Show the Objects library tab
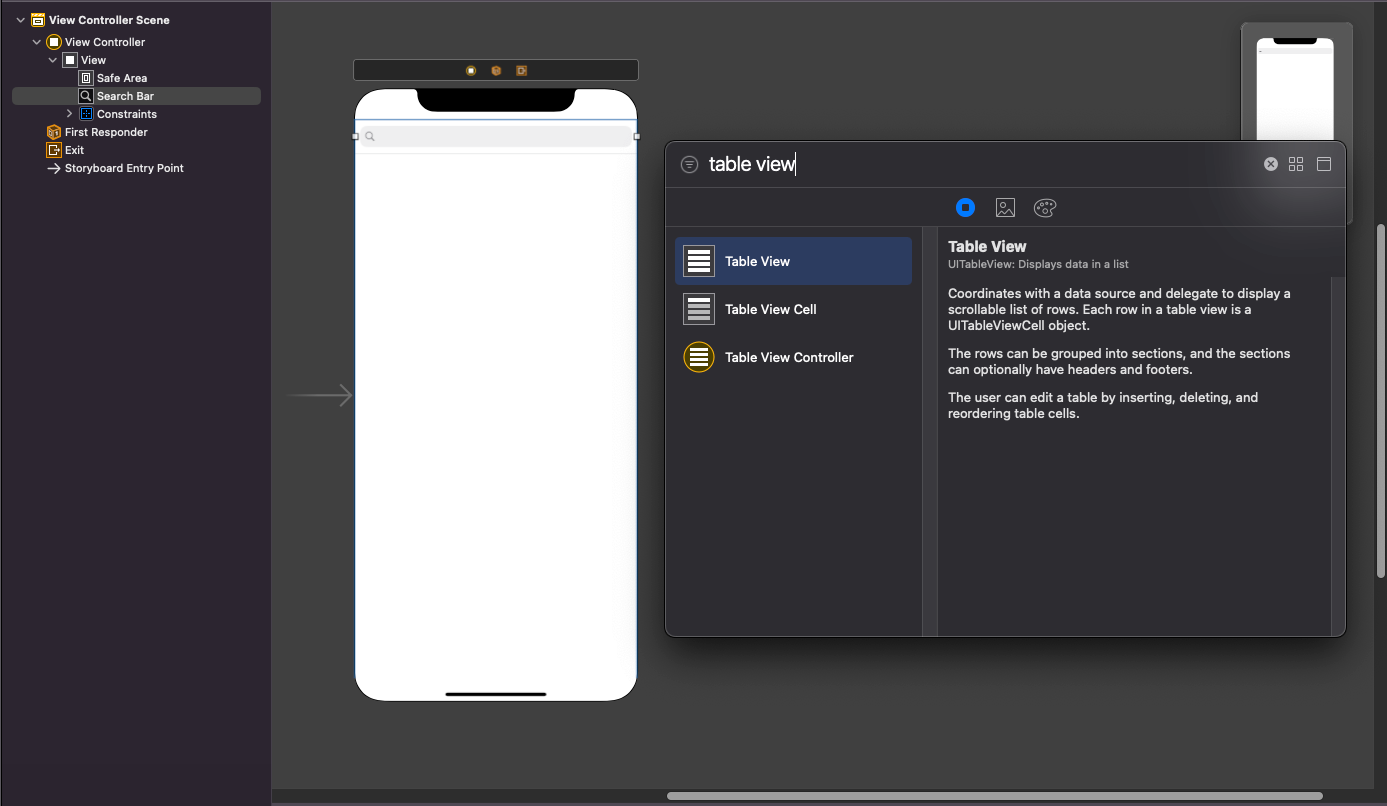 pos(965,207)
